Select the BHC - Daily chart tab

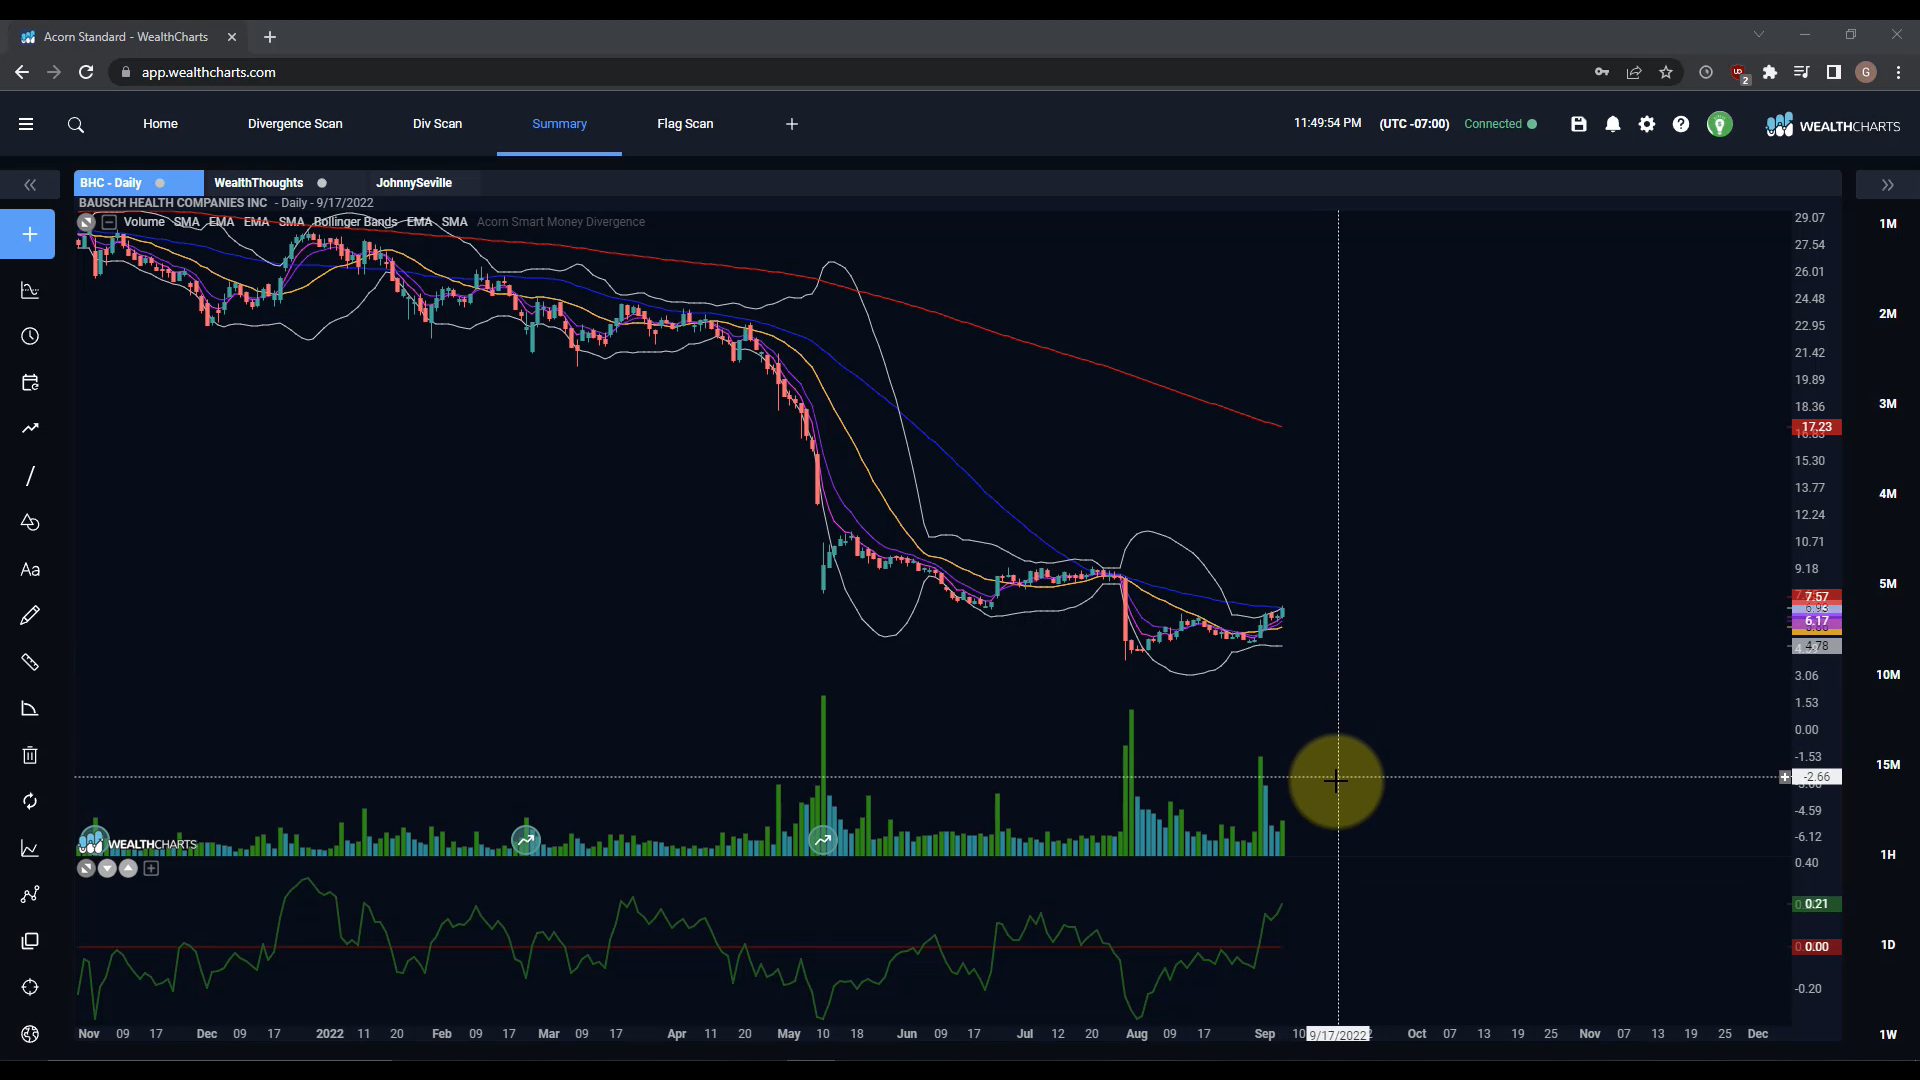[x=138, y=183]
